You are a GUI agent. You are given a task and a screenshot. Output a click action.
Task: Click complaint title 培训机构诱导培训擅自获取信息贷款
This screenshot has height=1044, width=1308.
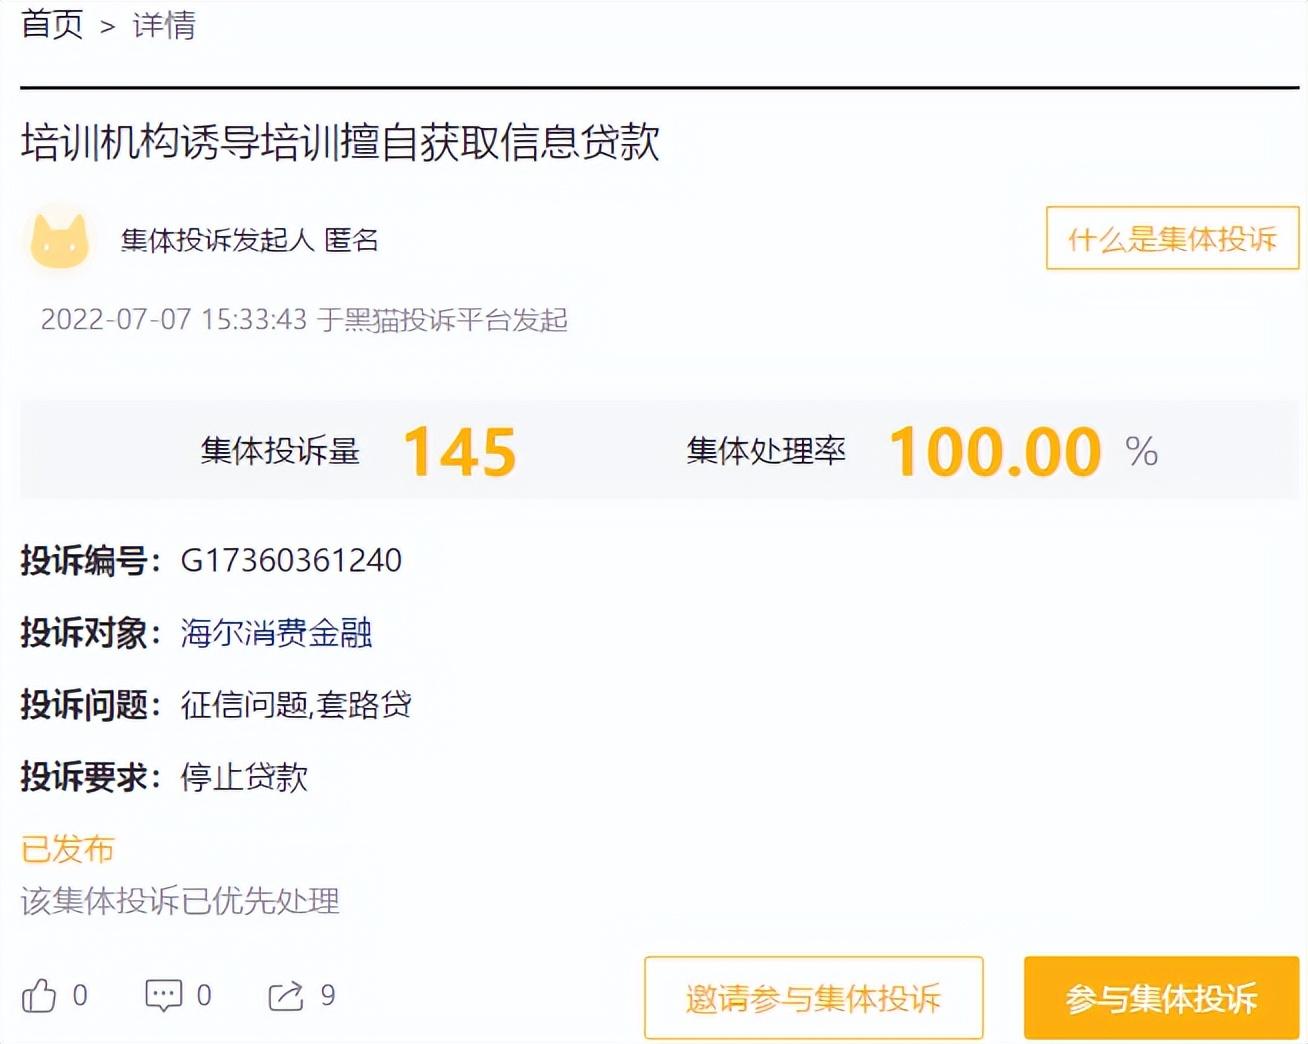click(x=340, y=142)
